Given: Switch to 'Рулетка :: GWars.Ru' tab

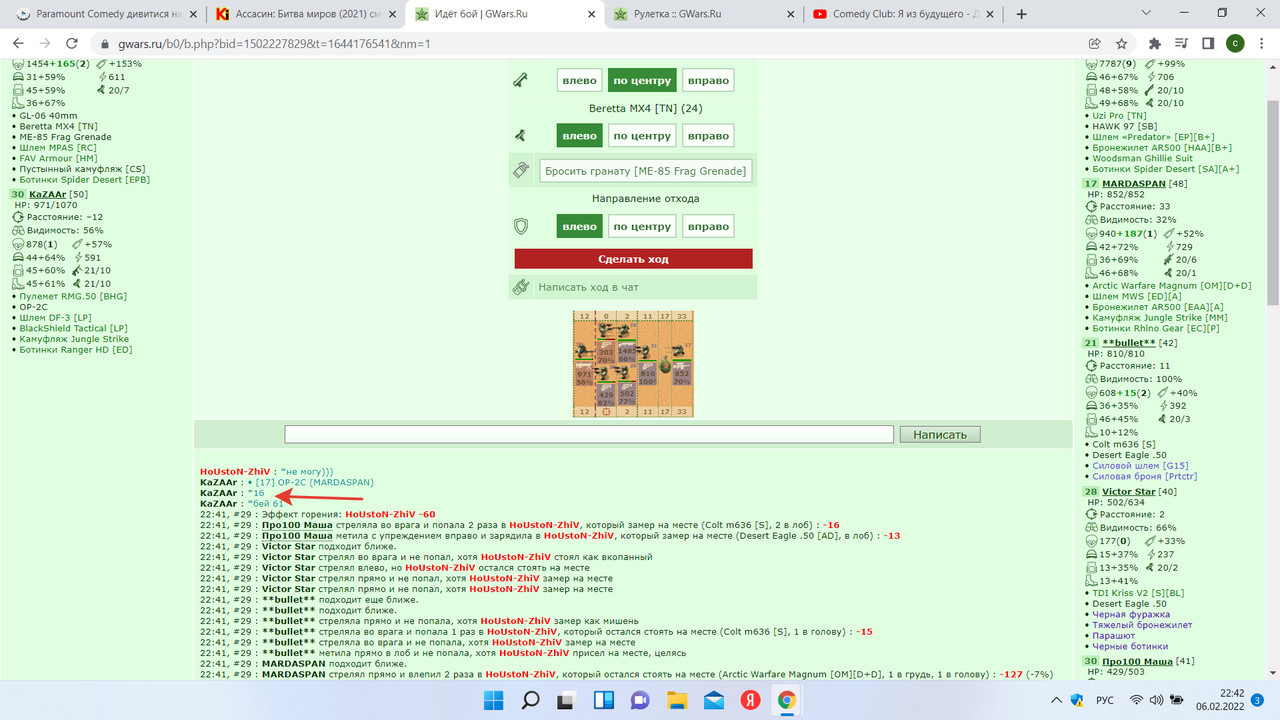Looking at the screenshot, I should click(x=703, y=14).
